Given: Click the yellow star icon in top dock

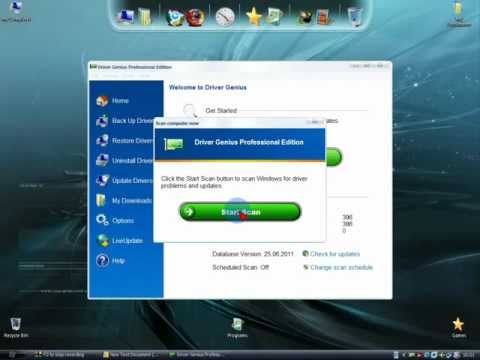Looking at the screenshot, I should [x=254, y=16].
